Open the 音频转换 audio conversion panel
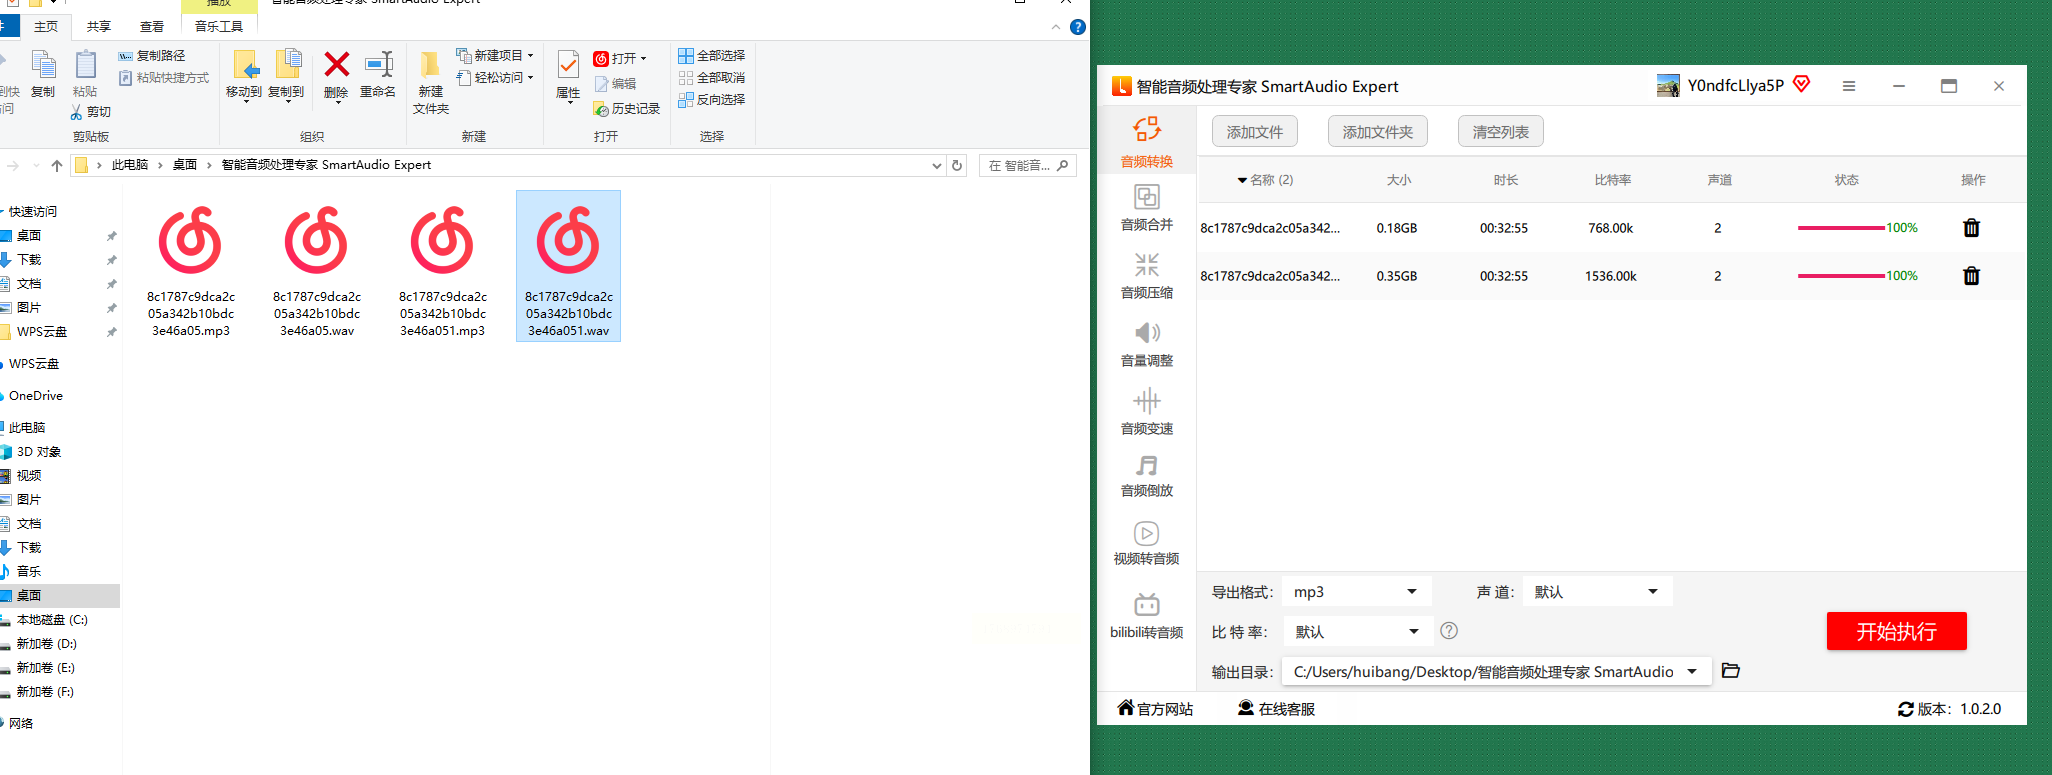 point(1147,142)
